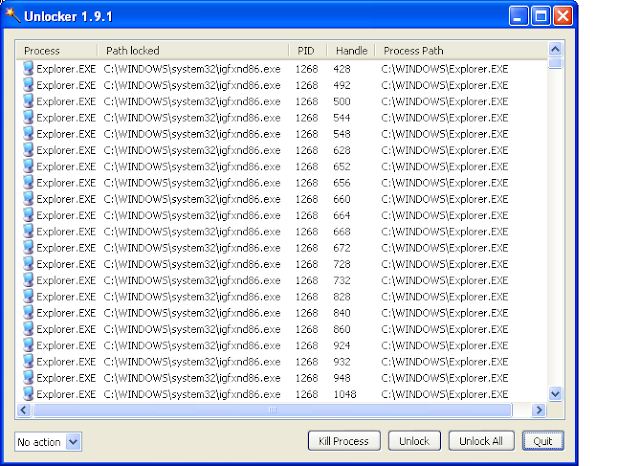Select handle value 628 cell
The image size is (640, 466).
342,151
